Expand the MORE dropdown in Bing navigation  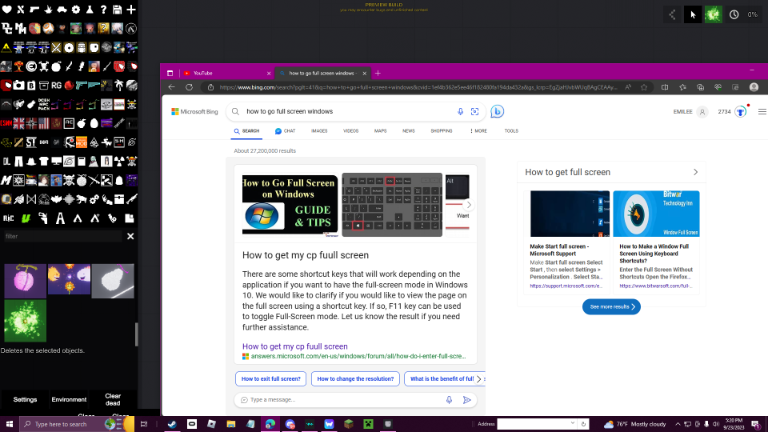[479, 131]
